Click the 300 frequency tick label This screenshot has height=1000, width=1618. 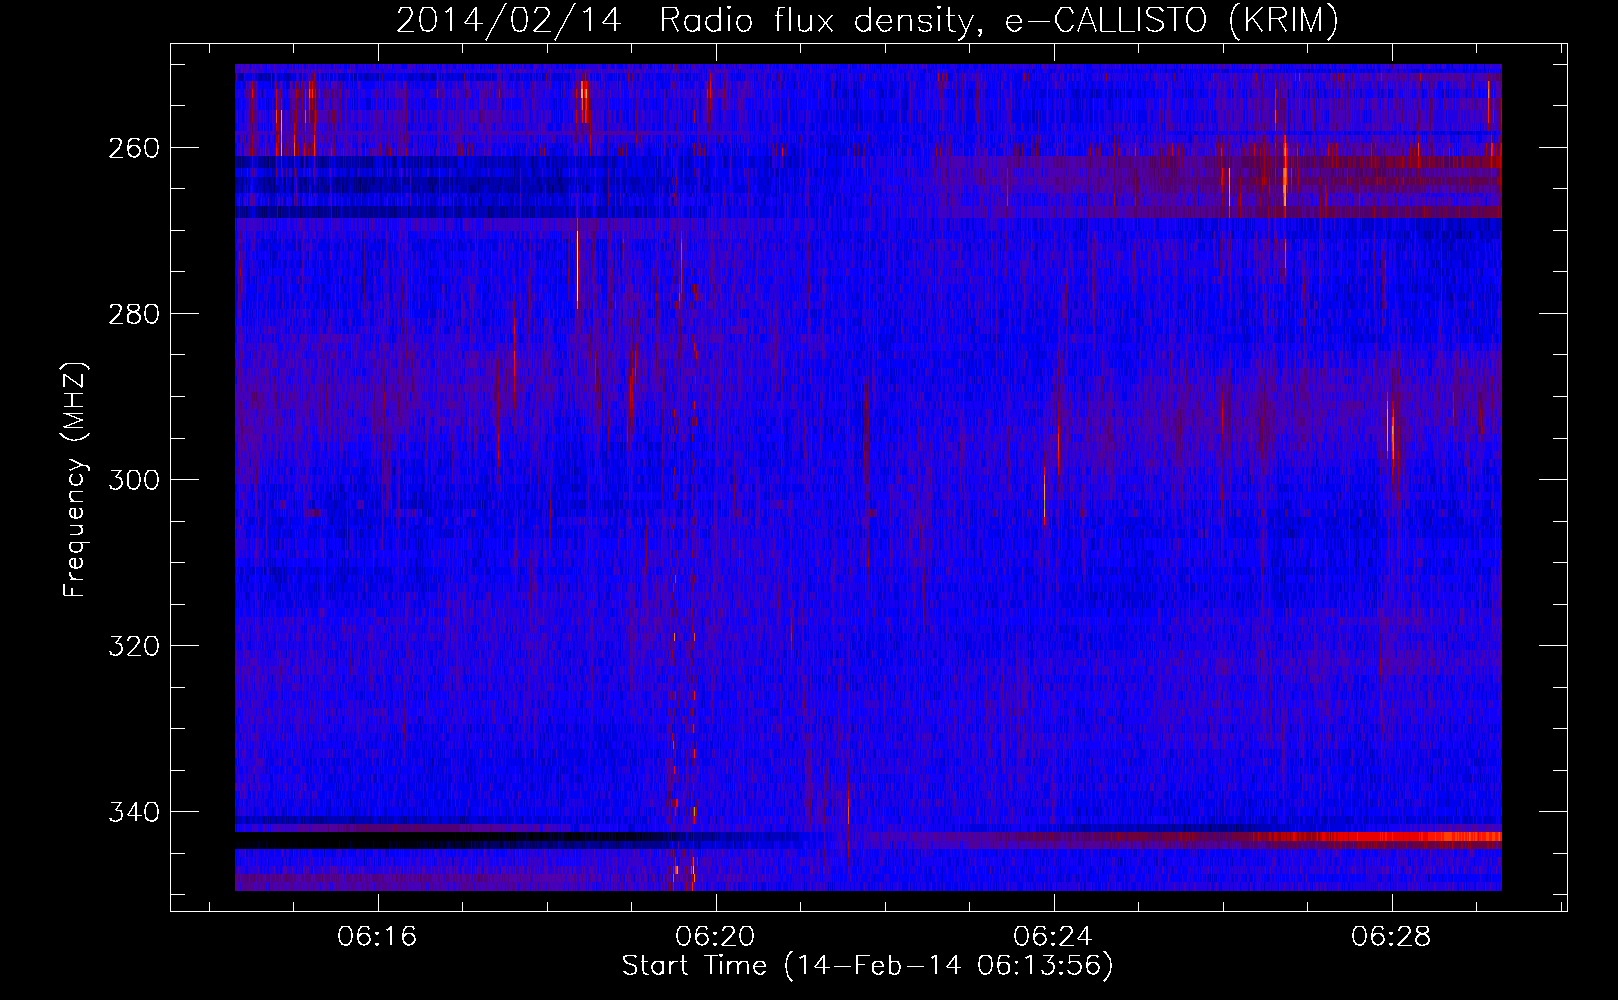click(x=132, y=479)
